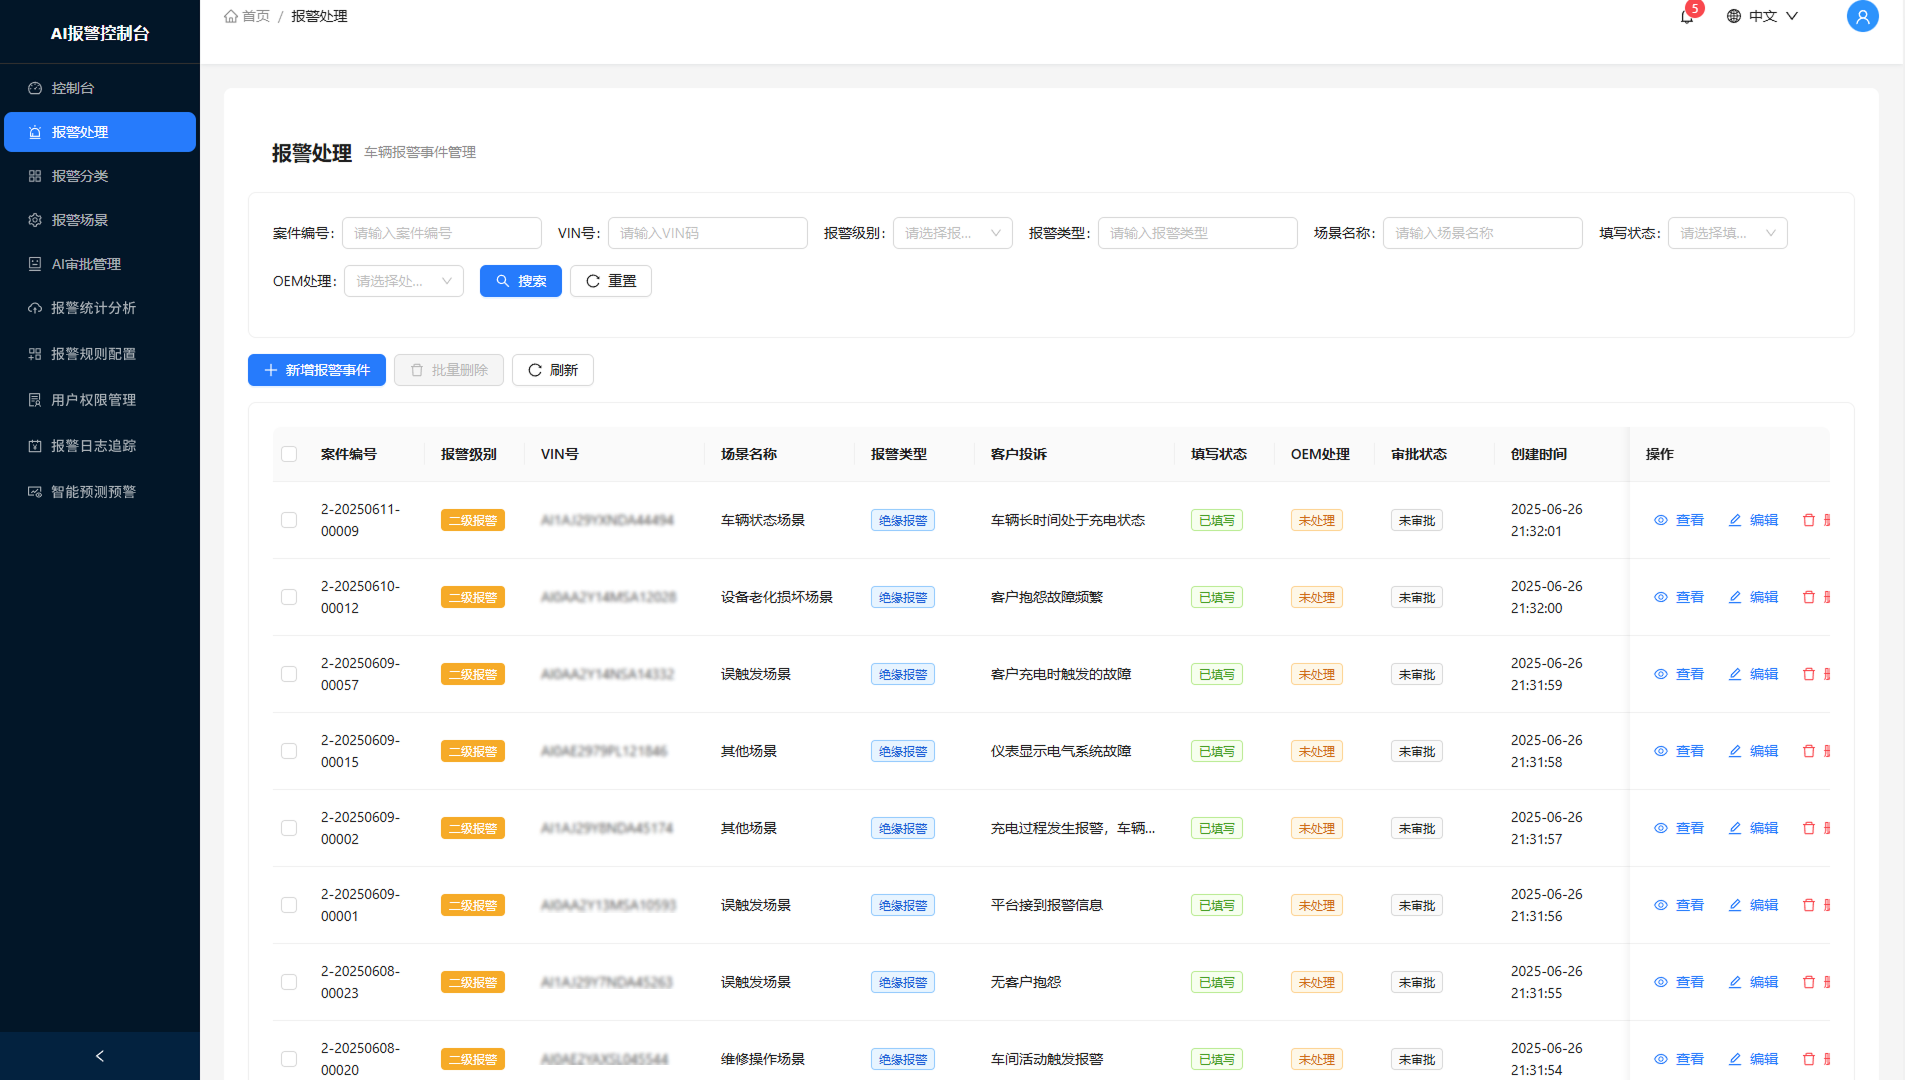This screenshot has width=1905, height=1080.
Task: Open the OEM处理 dropdown filter
Action: tap(403, 281)
